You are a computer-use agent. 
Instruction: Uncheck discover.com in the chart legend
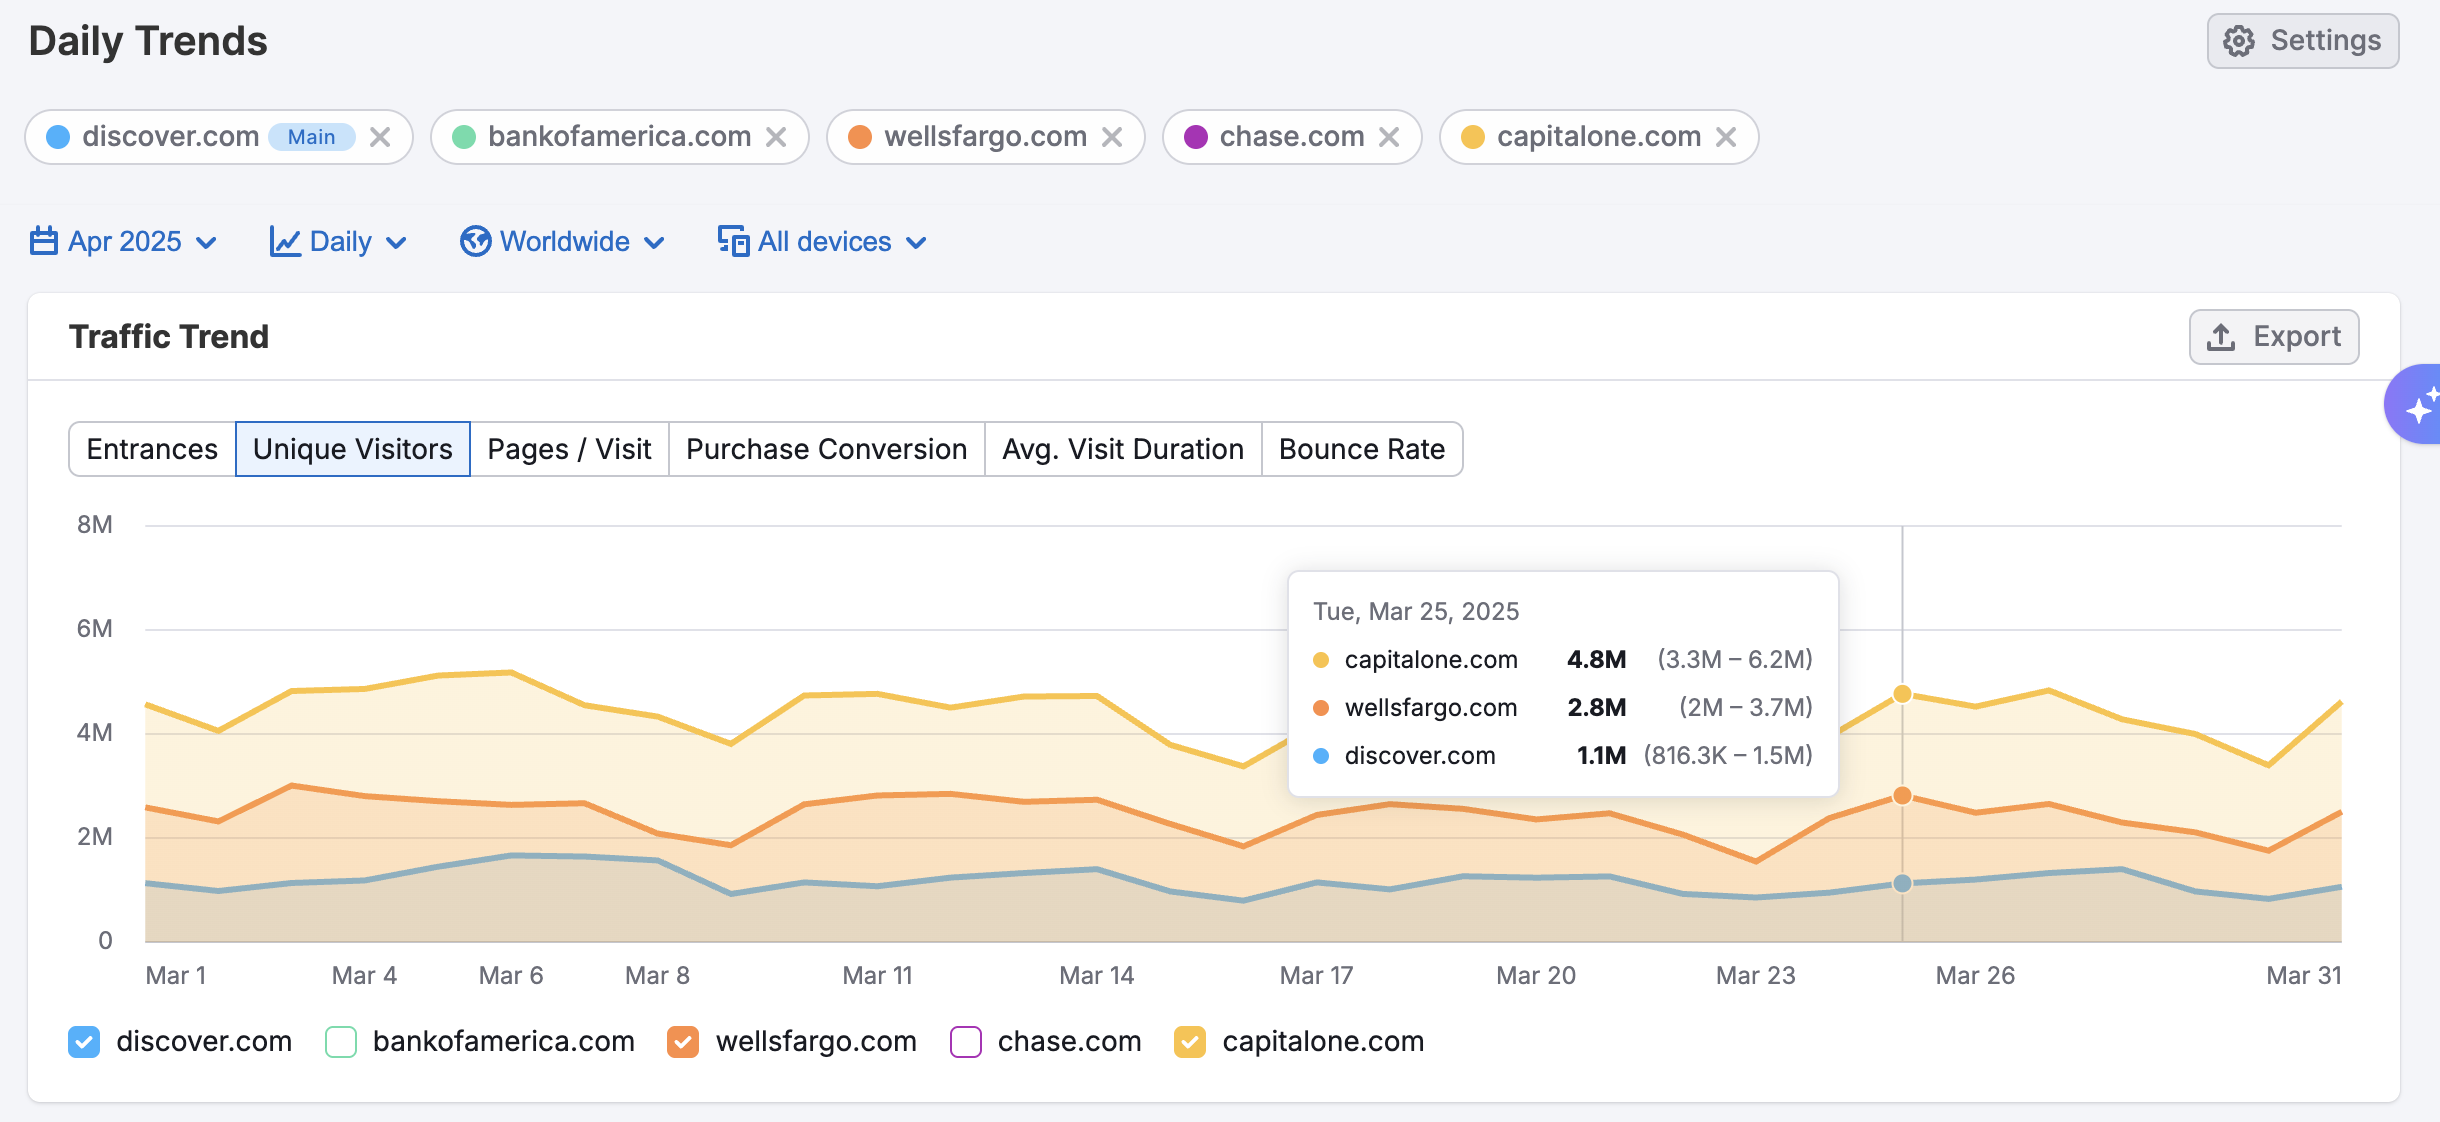(84, 1042)
